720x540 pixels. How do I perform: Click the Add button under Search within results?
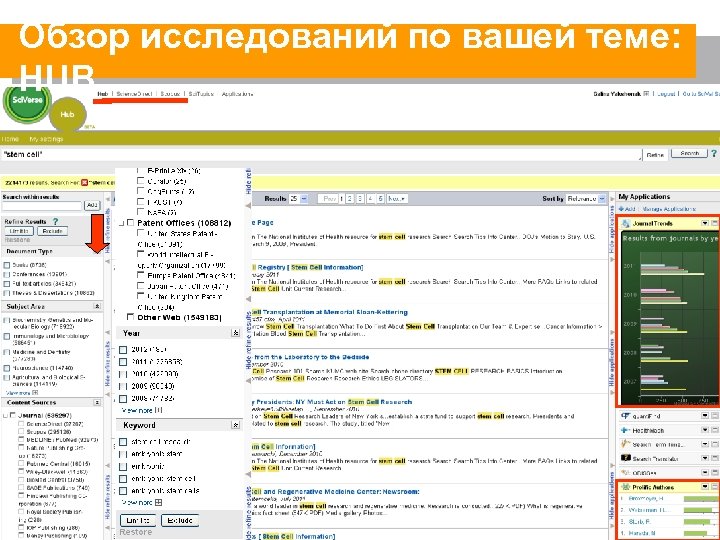tap(92, 205)
